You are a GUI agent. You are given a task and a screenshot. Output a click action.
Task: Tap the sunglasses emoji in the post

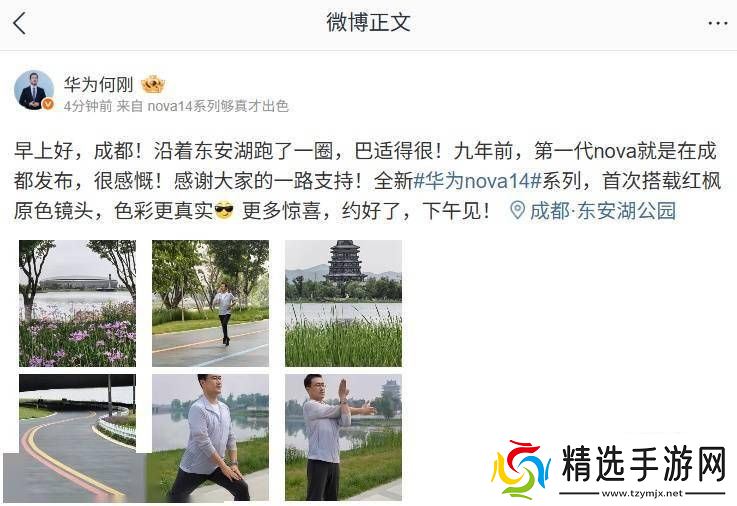(223, 210)
